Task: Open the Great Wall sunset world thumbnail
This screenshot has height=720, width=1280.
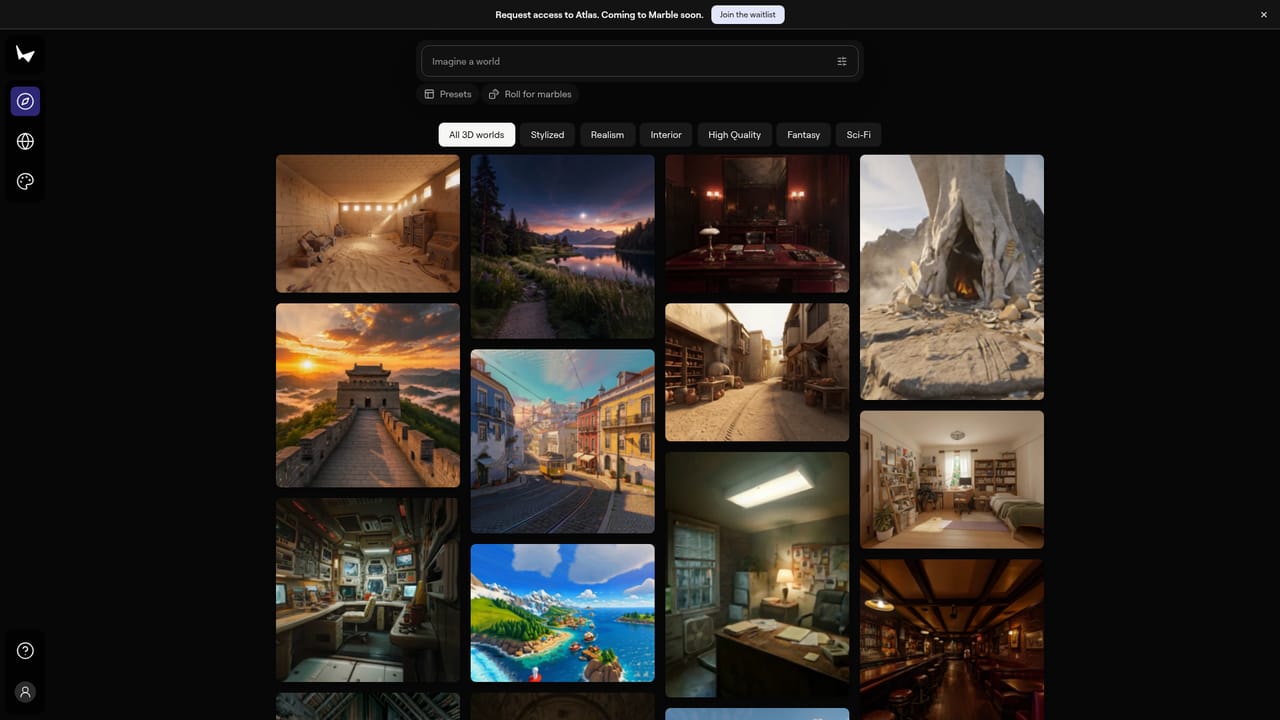Action: (368, 396)
